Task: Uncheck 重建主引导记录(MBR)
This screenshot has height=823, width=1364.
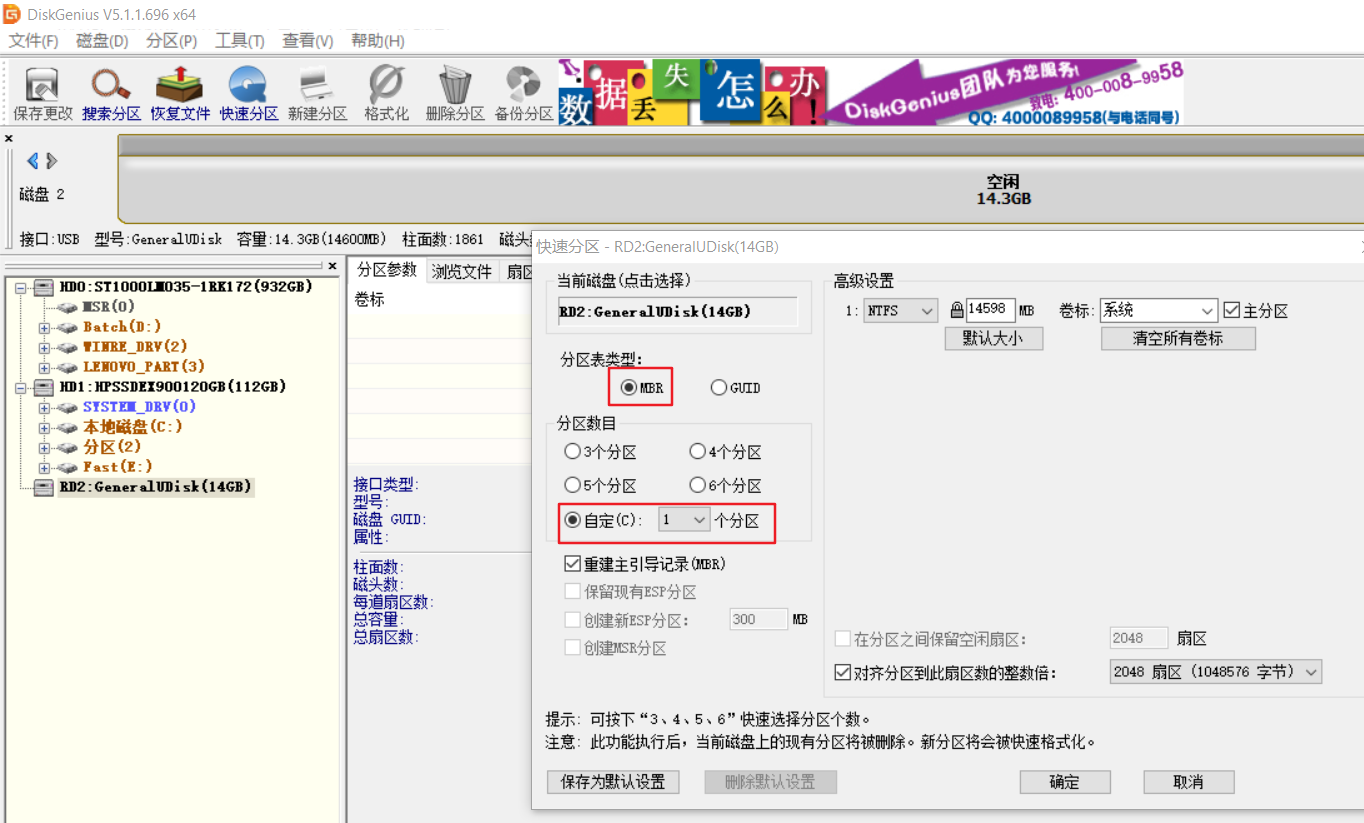Action: (571, 563)
